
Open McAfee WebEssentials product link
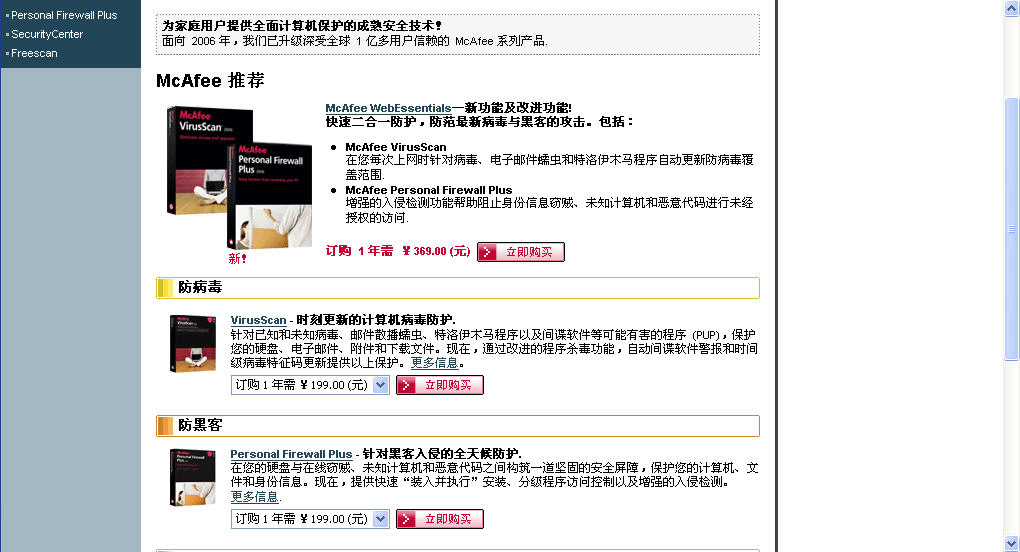point(388,108)
